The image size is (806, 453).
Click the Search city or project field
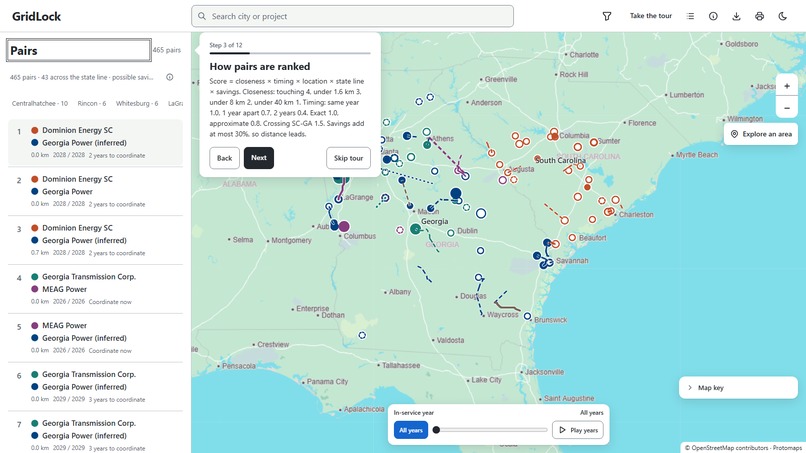point(352,16)
